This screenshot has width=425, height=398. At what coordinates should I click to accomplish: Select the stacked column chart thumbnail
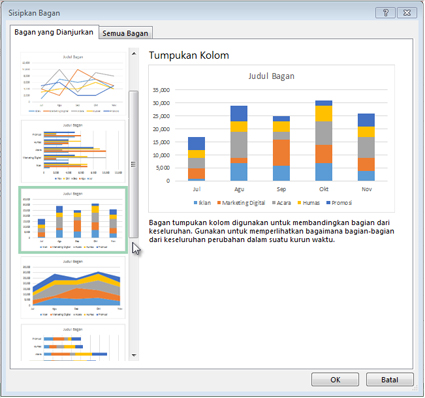(73, 220)
